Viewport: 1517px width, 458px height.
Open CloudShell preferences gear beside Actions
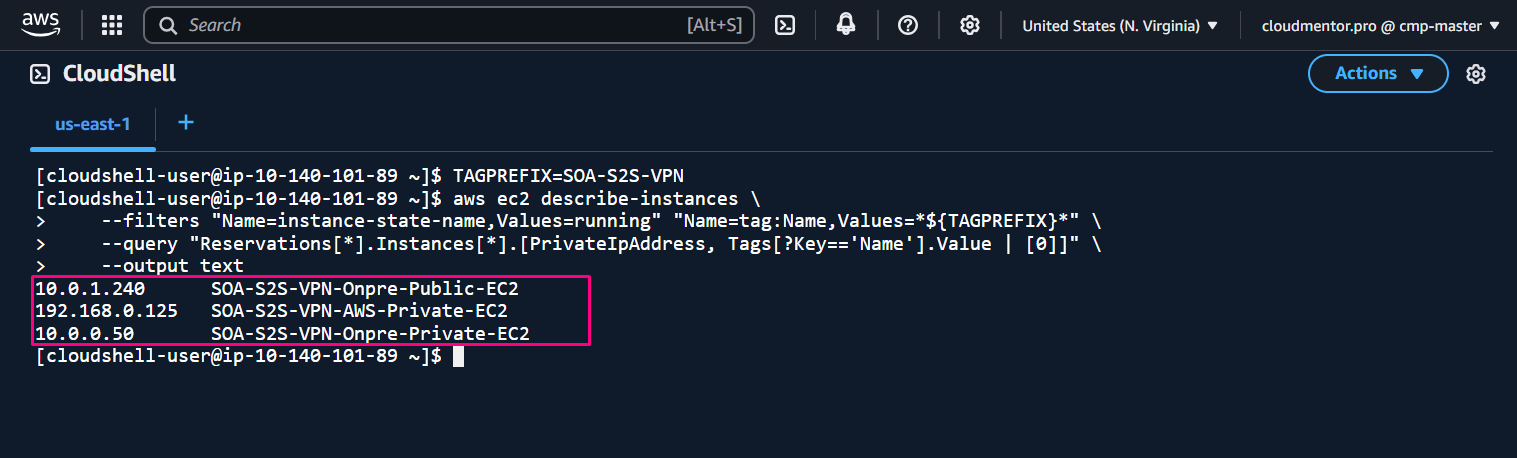coord(1475,74)
